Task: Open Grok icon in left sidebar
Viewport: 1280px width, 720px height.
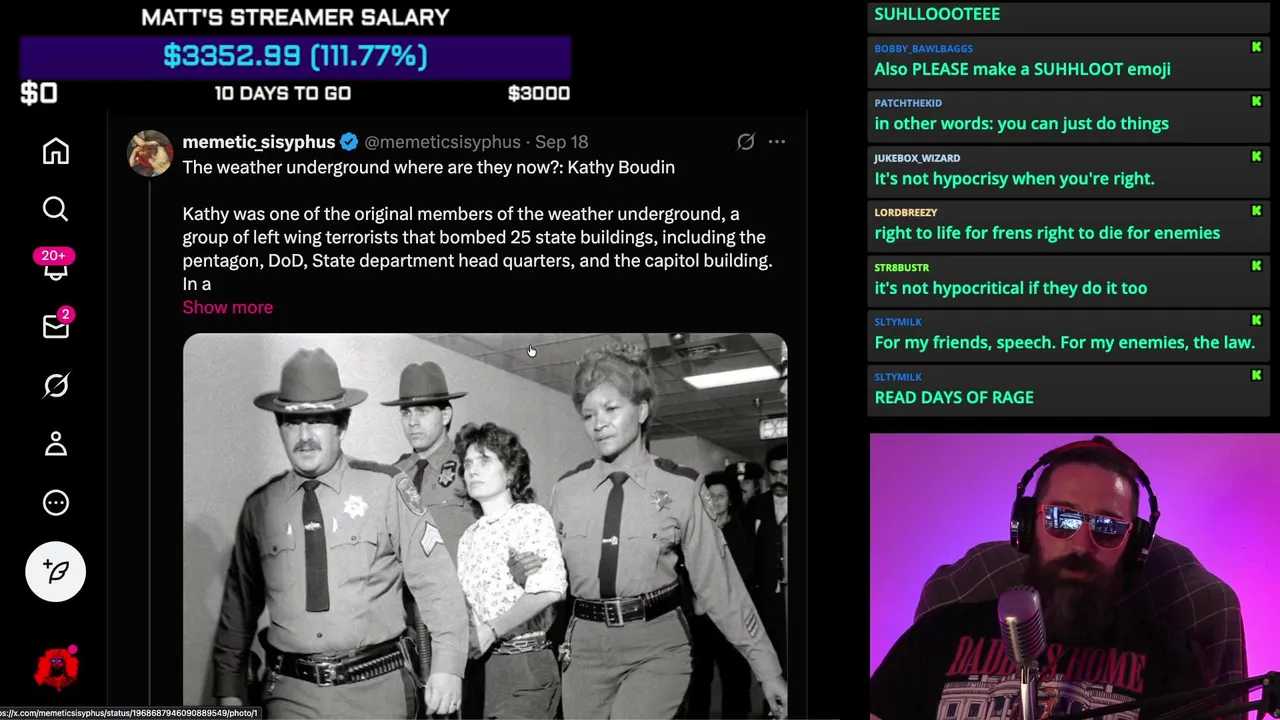Action: (56, 385)
